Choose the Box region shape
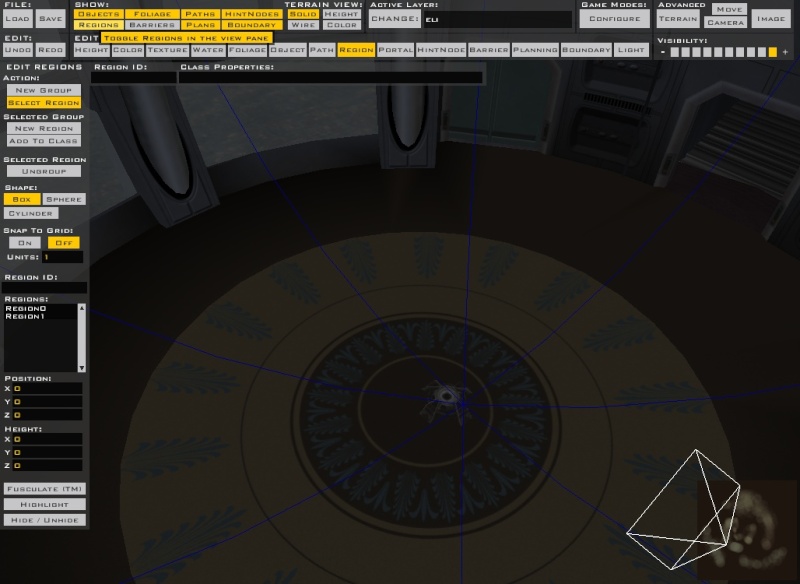 click(x=22, y=199)
